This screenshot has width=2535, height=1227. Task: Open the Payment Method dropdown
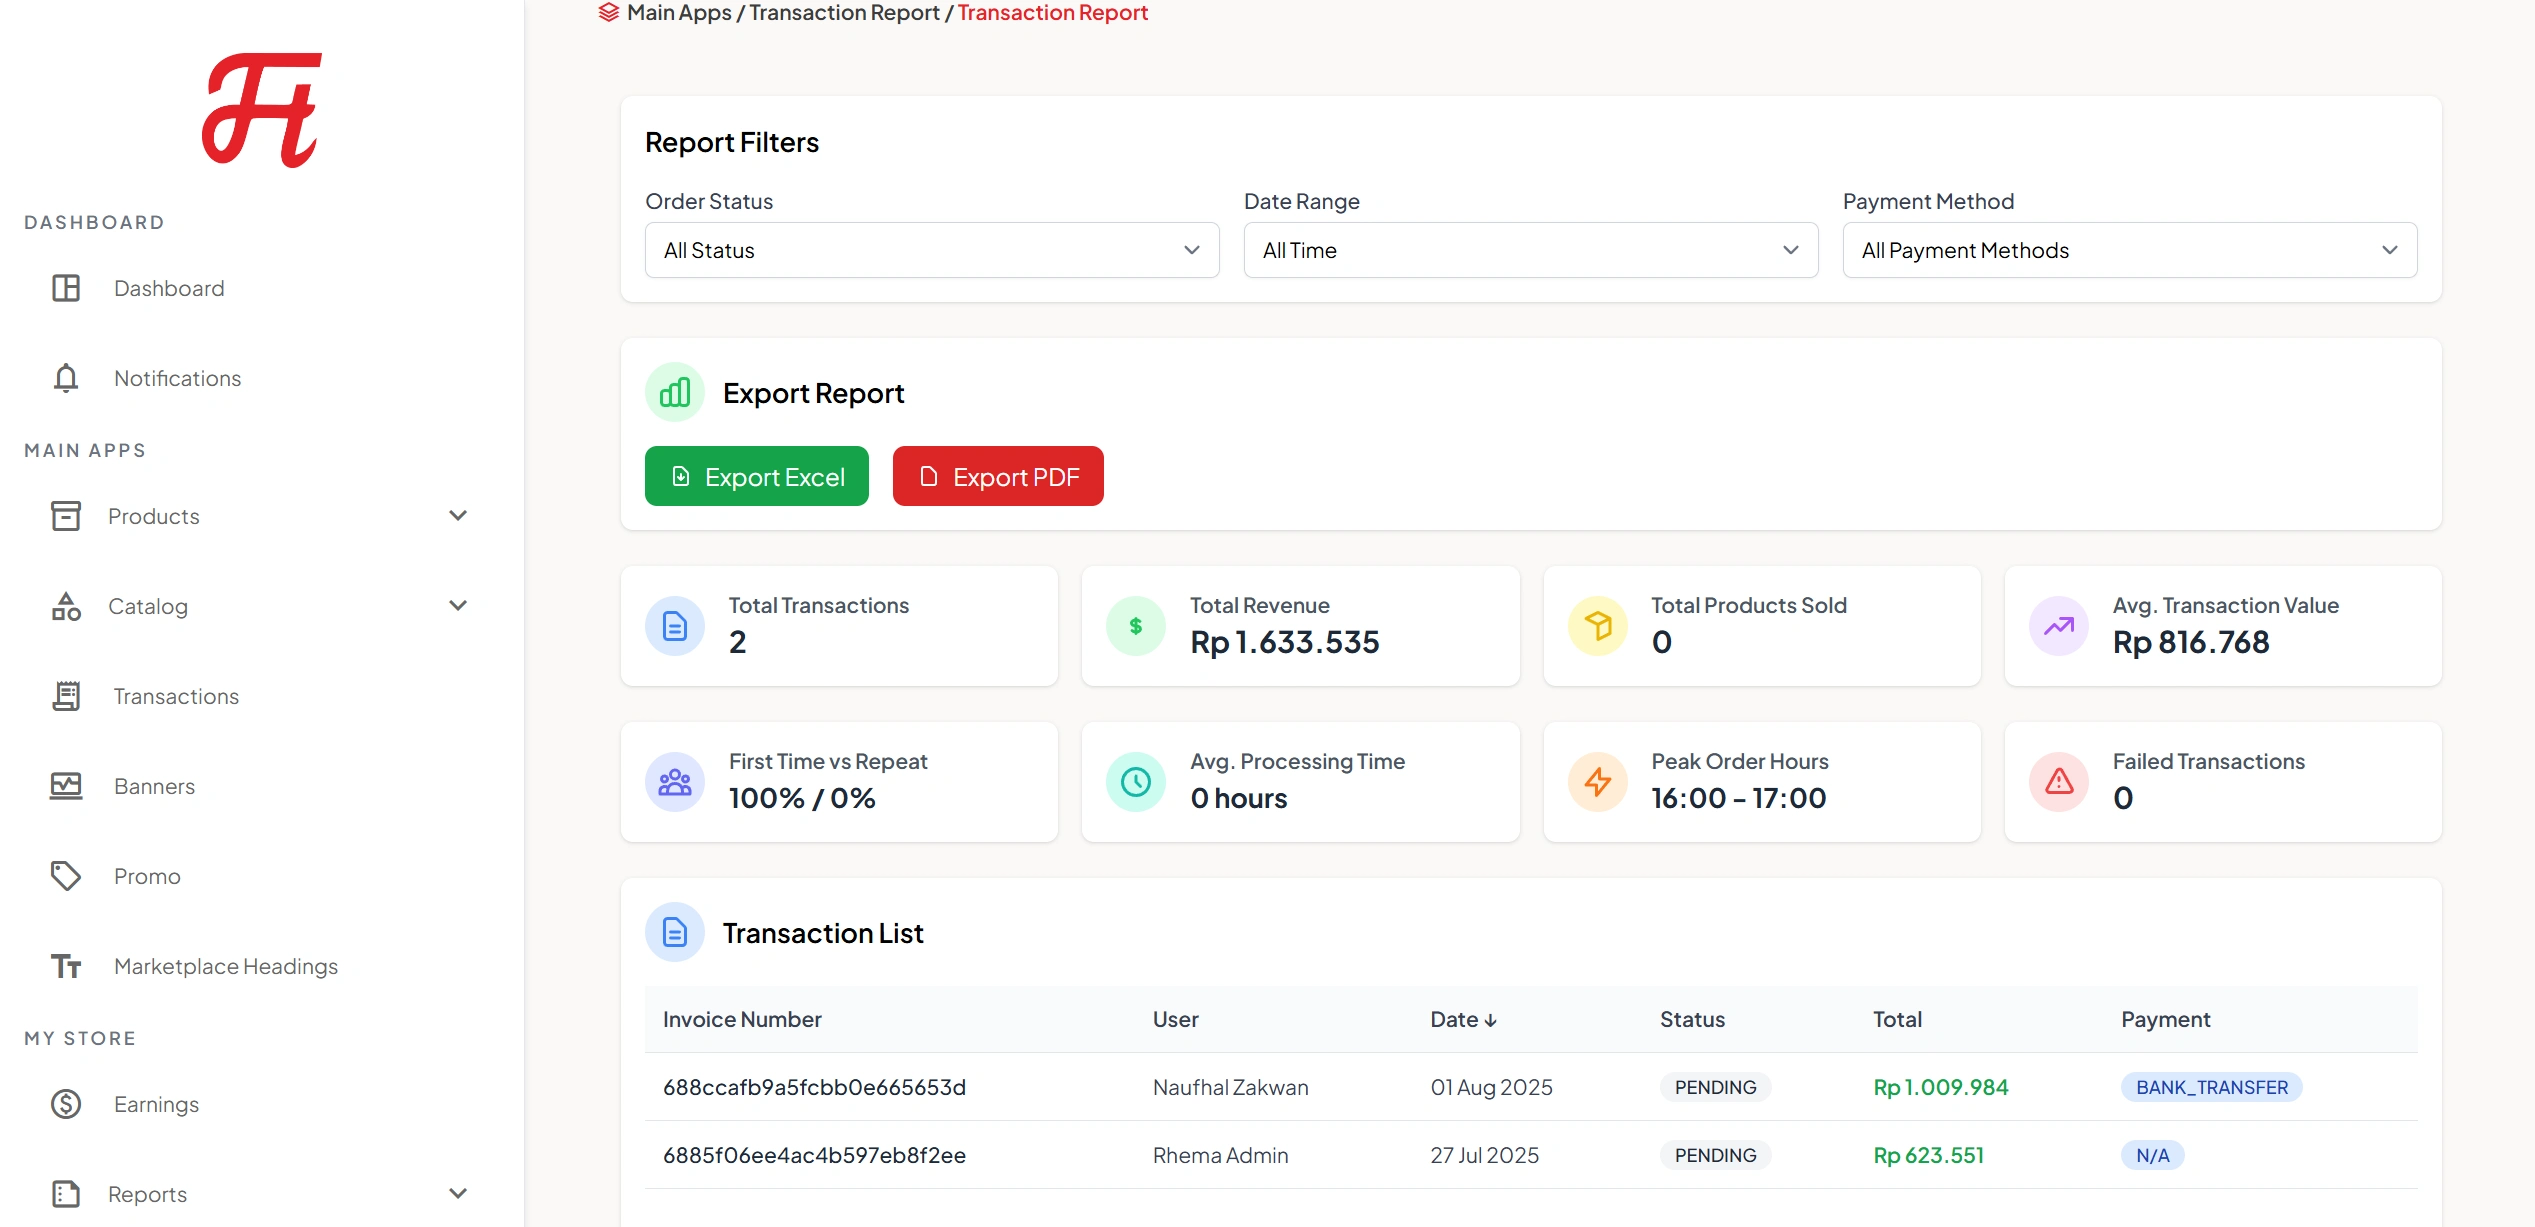click(x=2129, y=250)
